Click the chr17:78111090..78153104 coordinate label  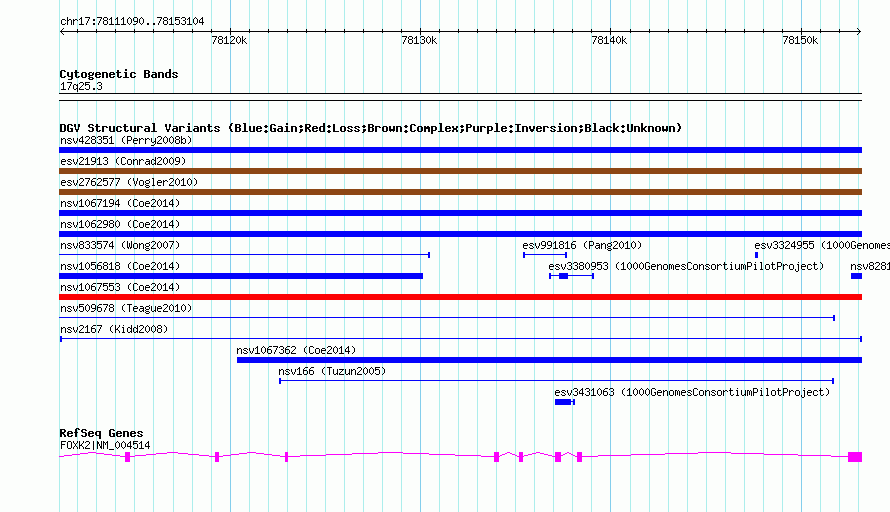coord(132,22)
